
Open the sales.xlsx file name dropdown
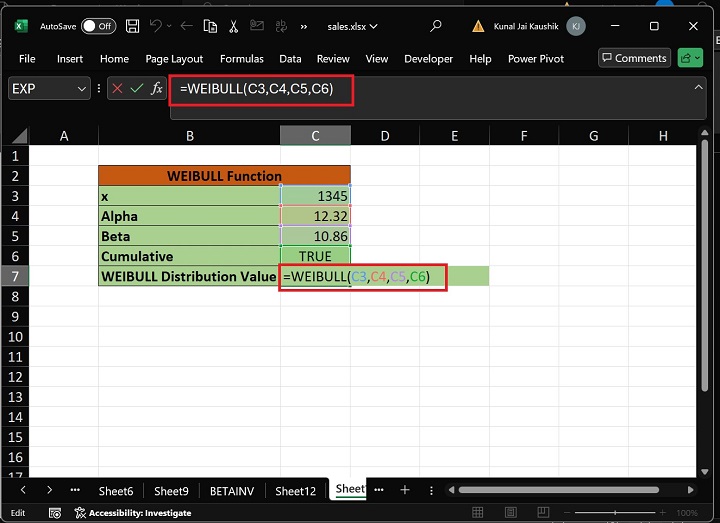(352, 27)
